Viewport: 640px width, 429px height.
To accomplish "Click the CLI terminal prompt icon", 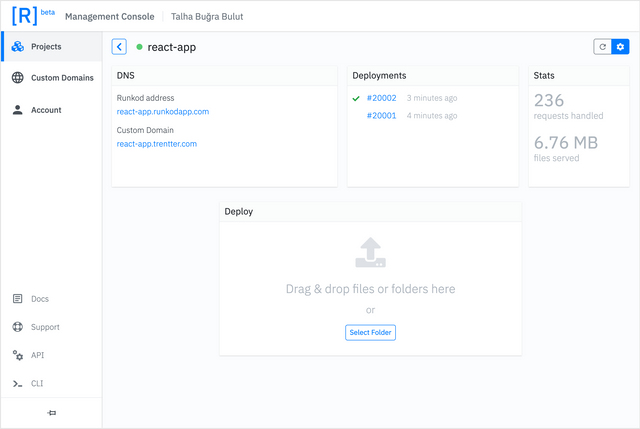I will (18, 384).
